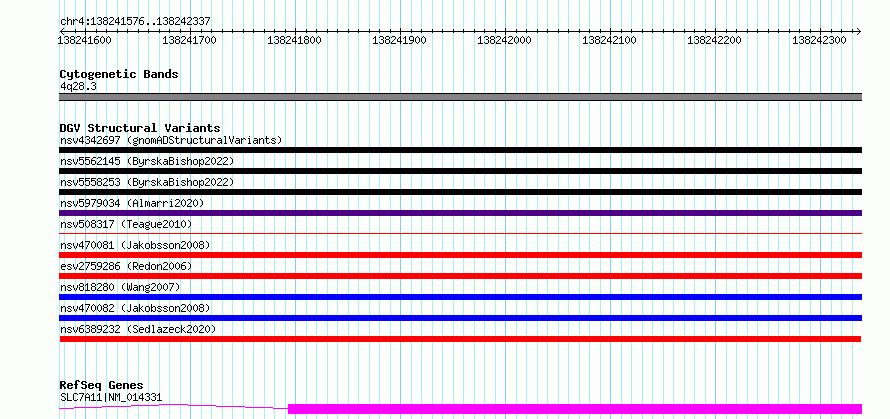
Task: Click ruler position 138242000
Action: (505, 40)
